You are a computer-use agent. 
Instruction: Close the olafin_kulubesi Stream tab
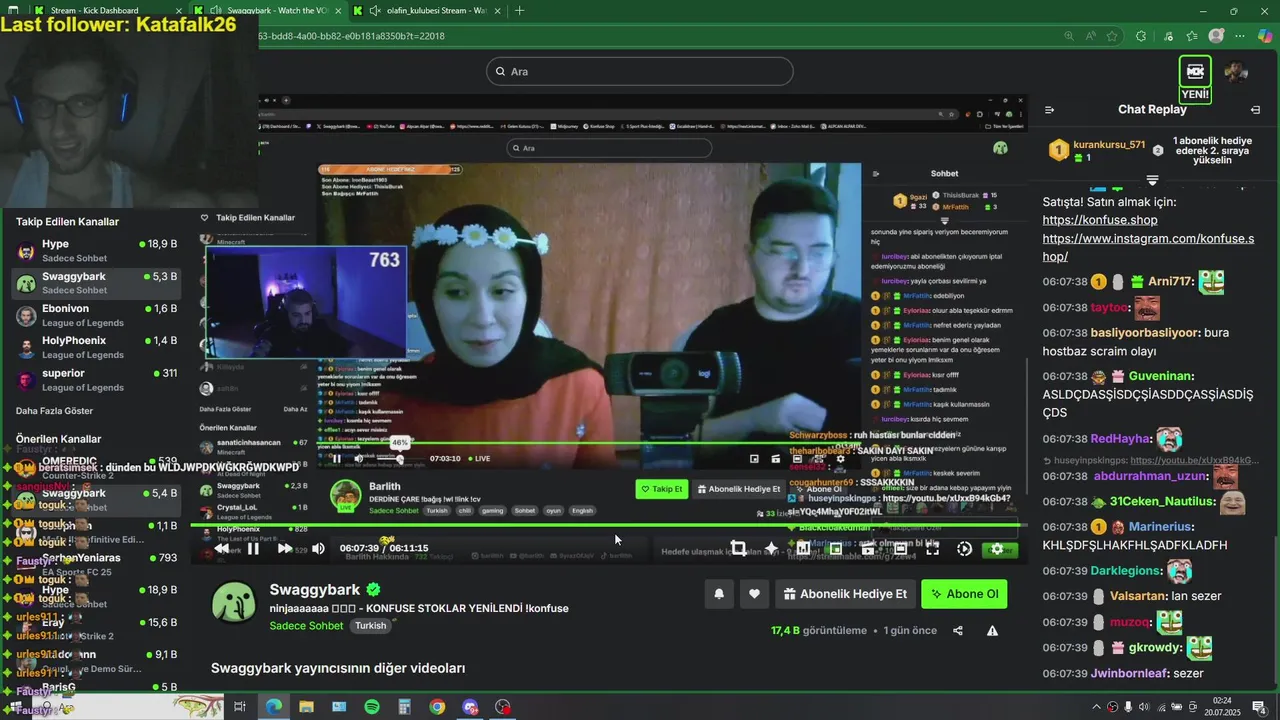click(x=498, y=10)
